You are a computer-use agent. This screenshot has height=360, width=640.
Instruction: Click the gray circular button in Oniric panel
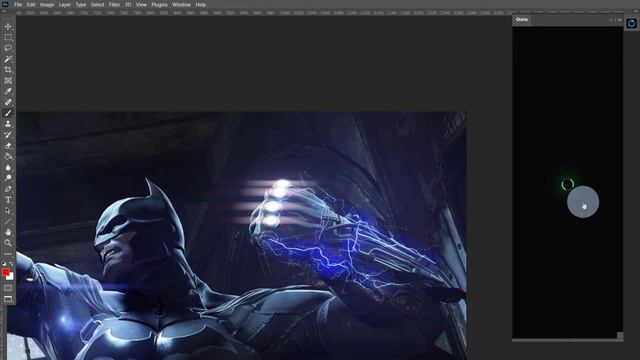583,202
